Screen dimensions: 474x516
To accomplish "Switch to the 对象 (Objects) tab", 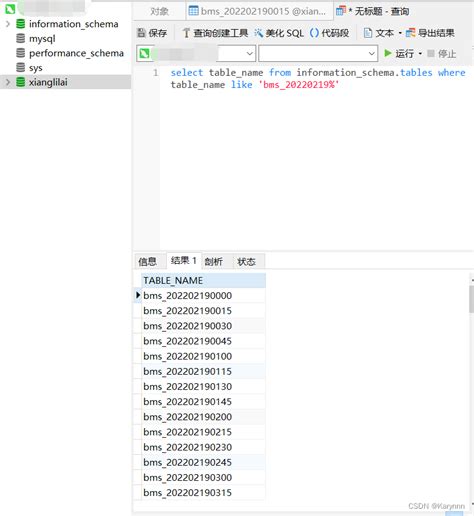I will (x=159, y=11).
